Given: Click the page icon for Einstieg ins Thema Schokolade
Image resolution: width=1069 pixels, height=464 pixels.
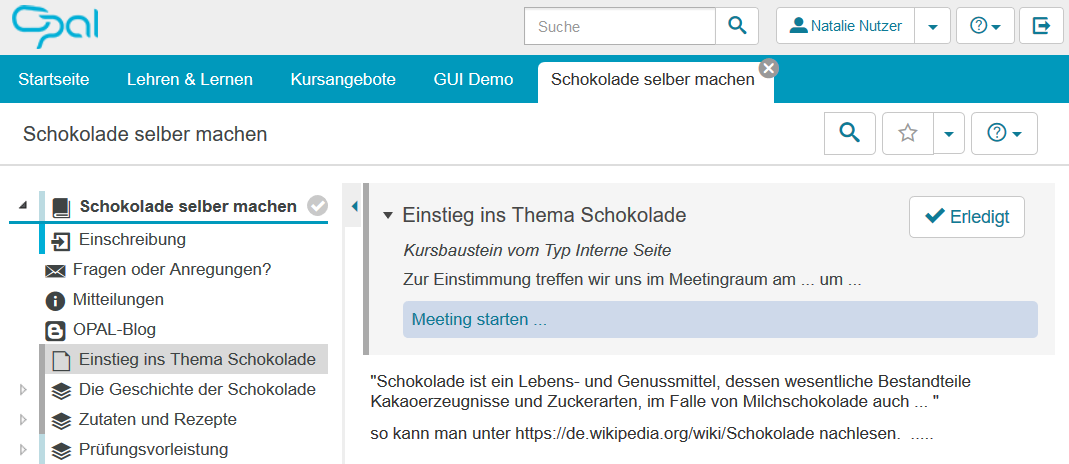Looking at the screenshot, I should (61, 360).
